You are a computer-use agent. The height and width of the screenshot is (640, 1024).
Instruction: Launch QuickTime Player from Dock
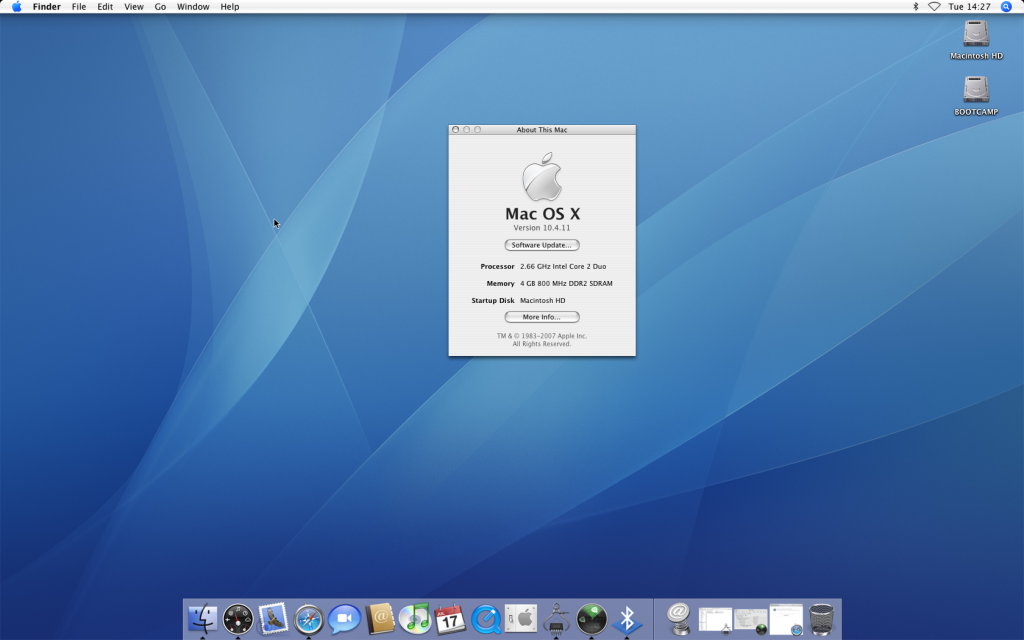coord(485,618)
